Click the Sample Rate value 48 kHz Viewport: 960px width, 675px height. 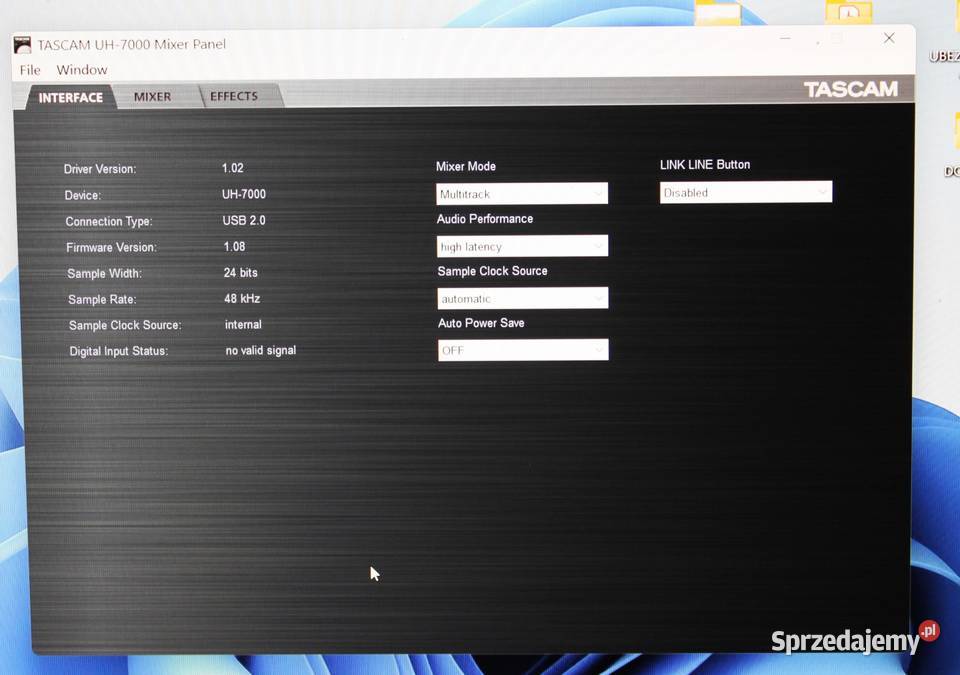click(242, 299)
